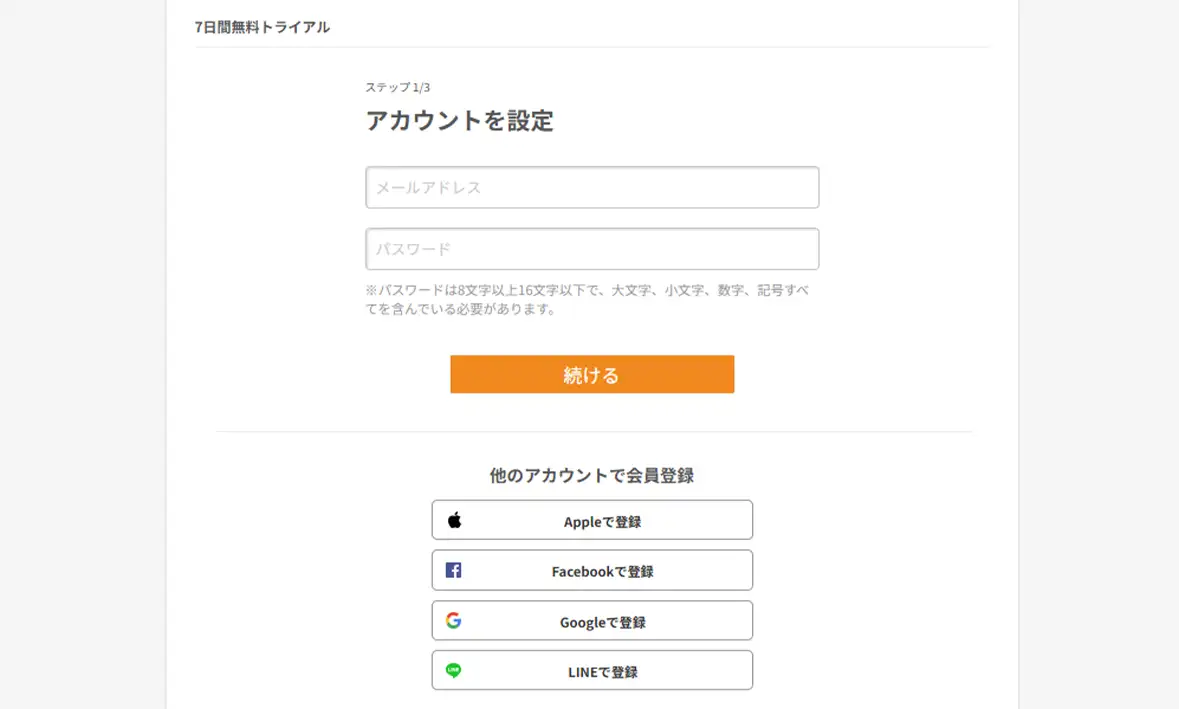
Task: Focus the メールアドレス input field
Action: pyautogui.click(x=592, y=187)
